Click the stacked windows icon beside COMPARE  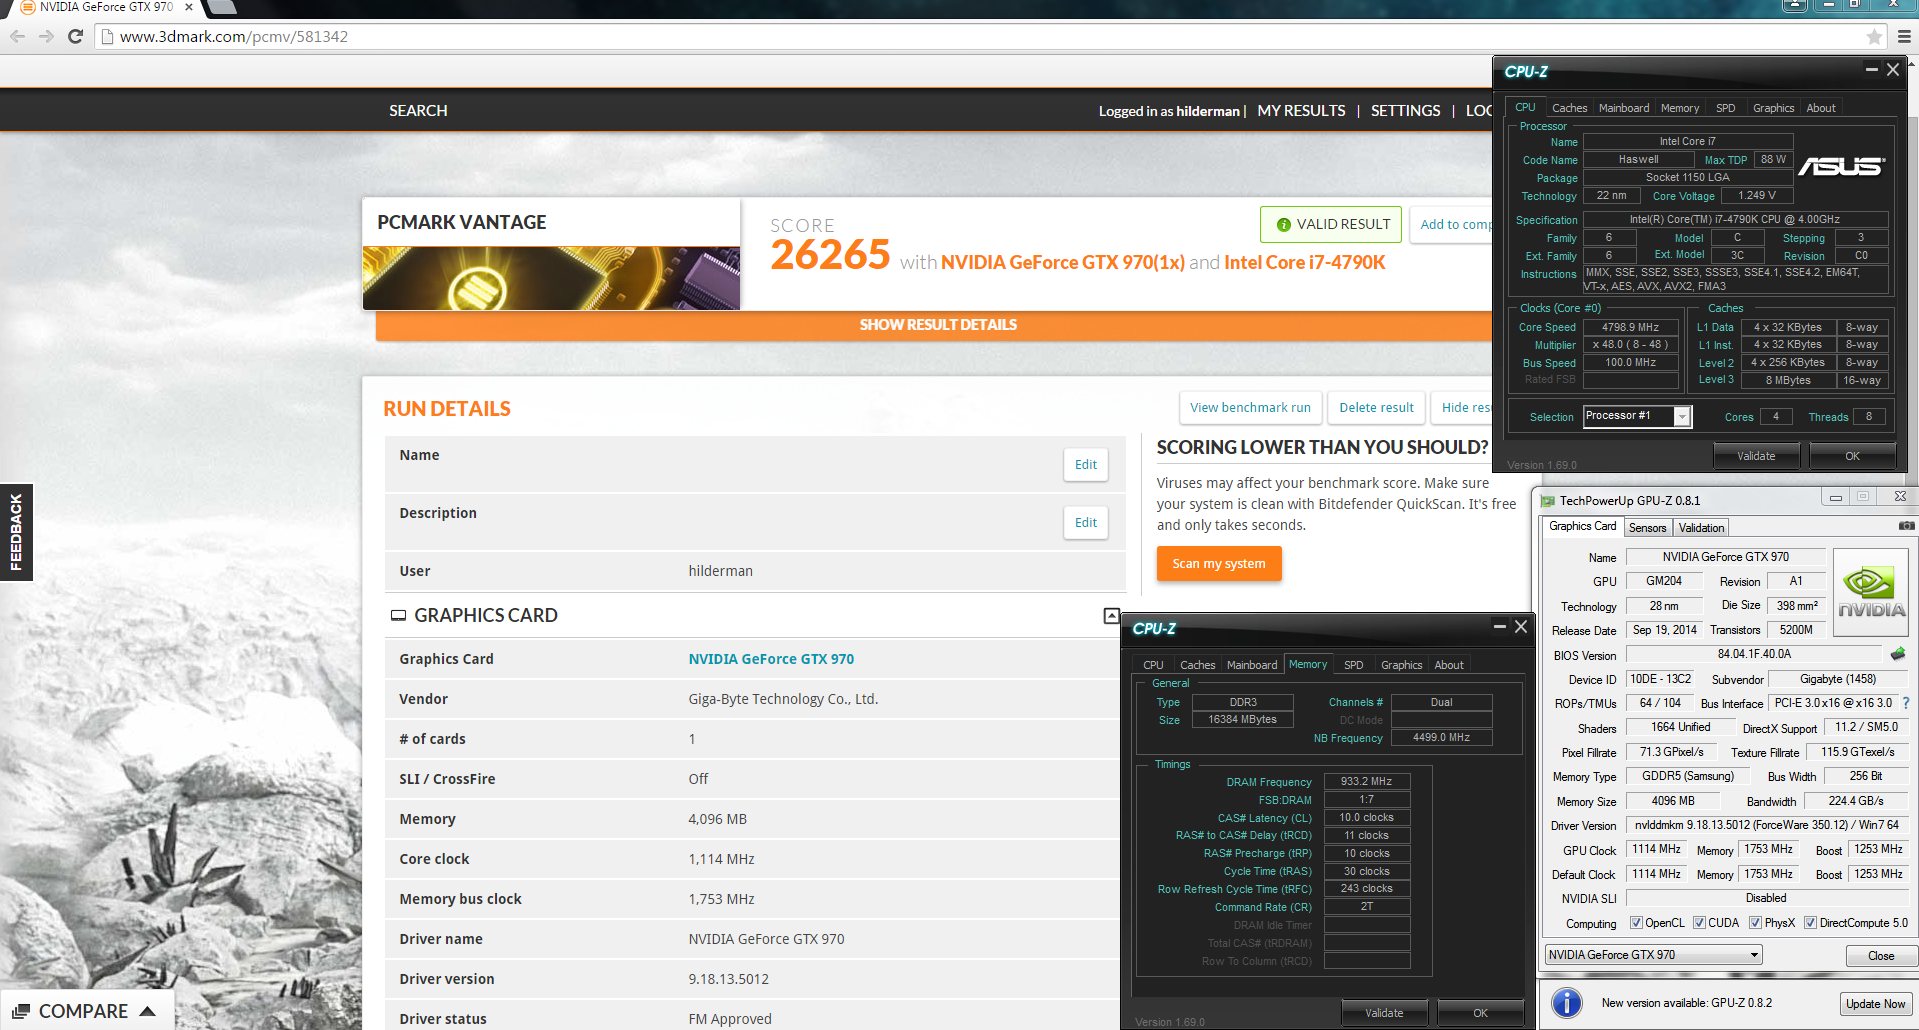click(21, 1011)
